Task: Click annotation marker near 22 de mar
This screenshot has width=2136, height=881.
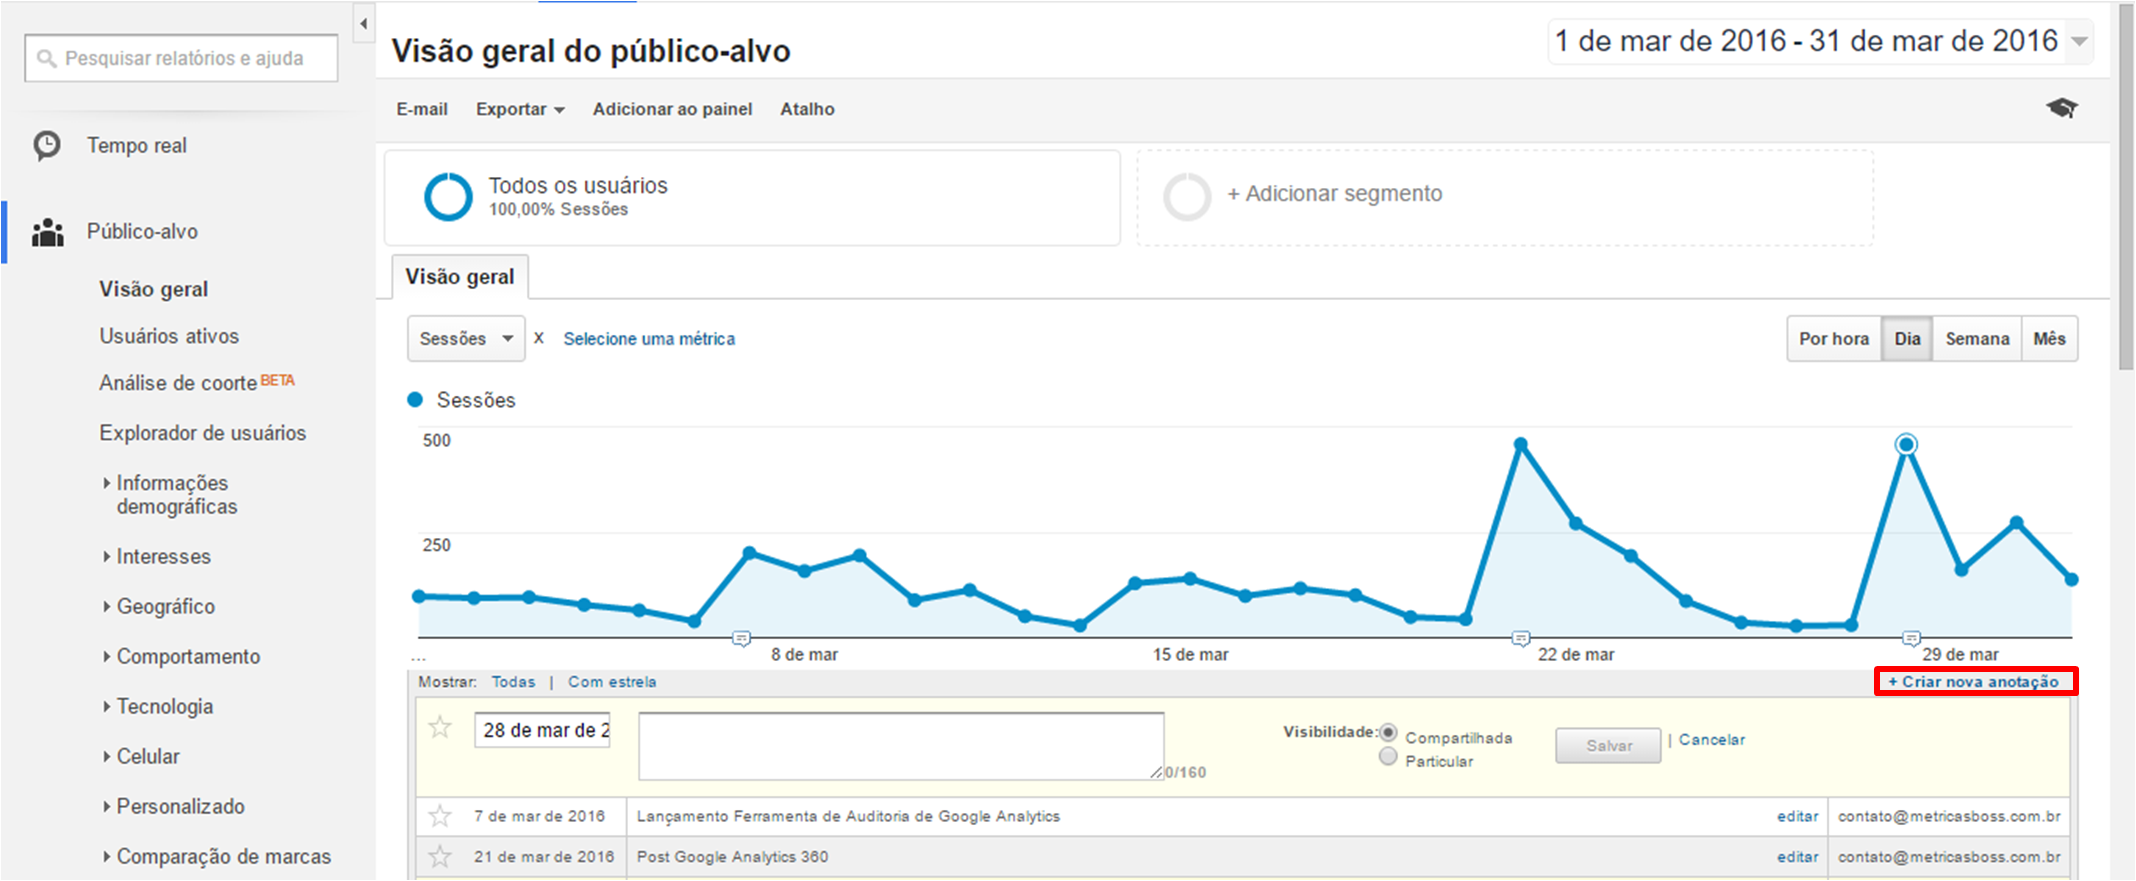Action: pos(1520,638)
